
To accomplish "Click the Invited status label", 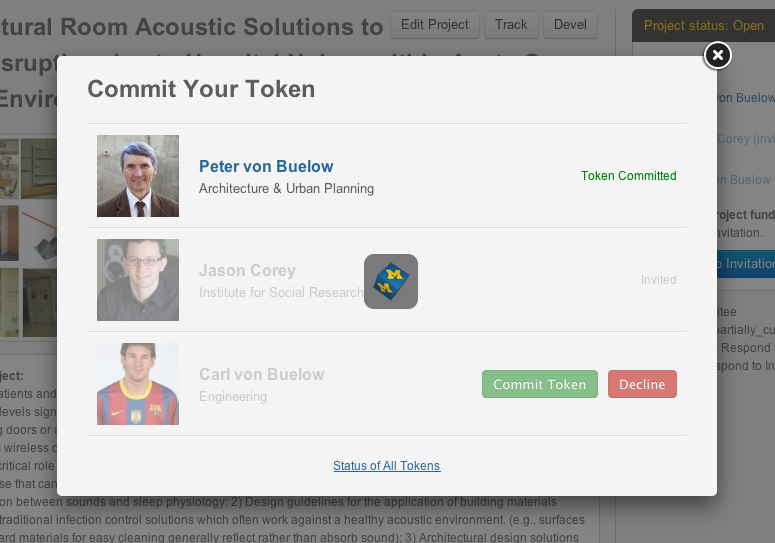I will coord(658,280).
